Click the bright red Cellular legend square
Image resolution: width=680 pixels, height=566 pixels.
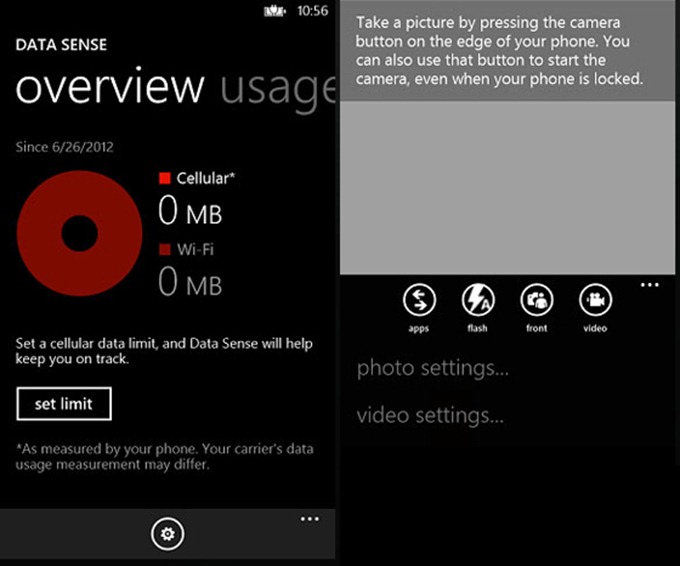click(165, 178)
